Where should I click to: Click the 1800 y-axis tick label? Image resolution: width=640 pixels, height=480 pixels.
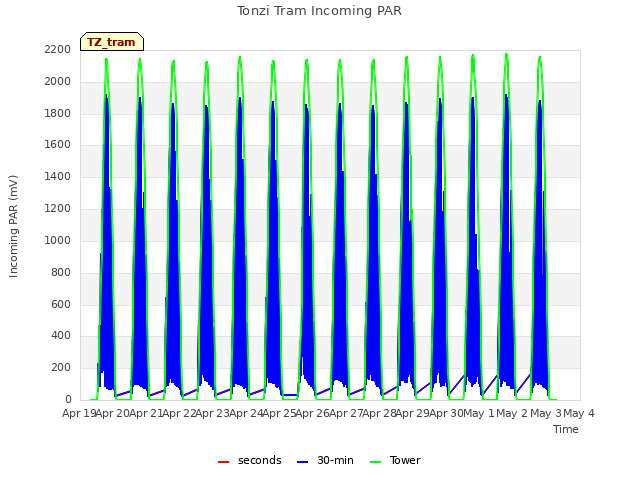click(x=58, y=113)
